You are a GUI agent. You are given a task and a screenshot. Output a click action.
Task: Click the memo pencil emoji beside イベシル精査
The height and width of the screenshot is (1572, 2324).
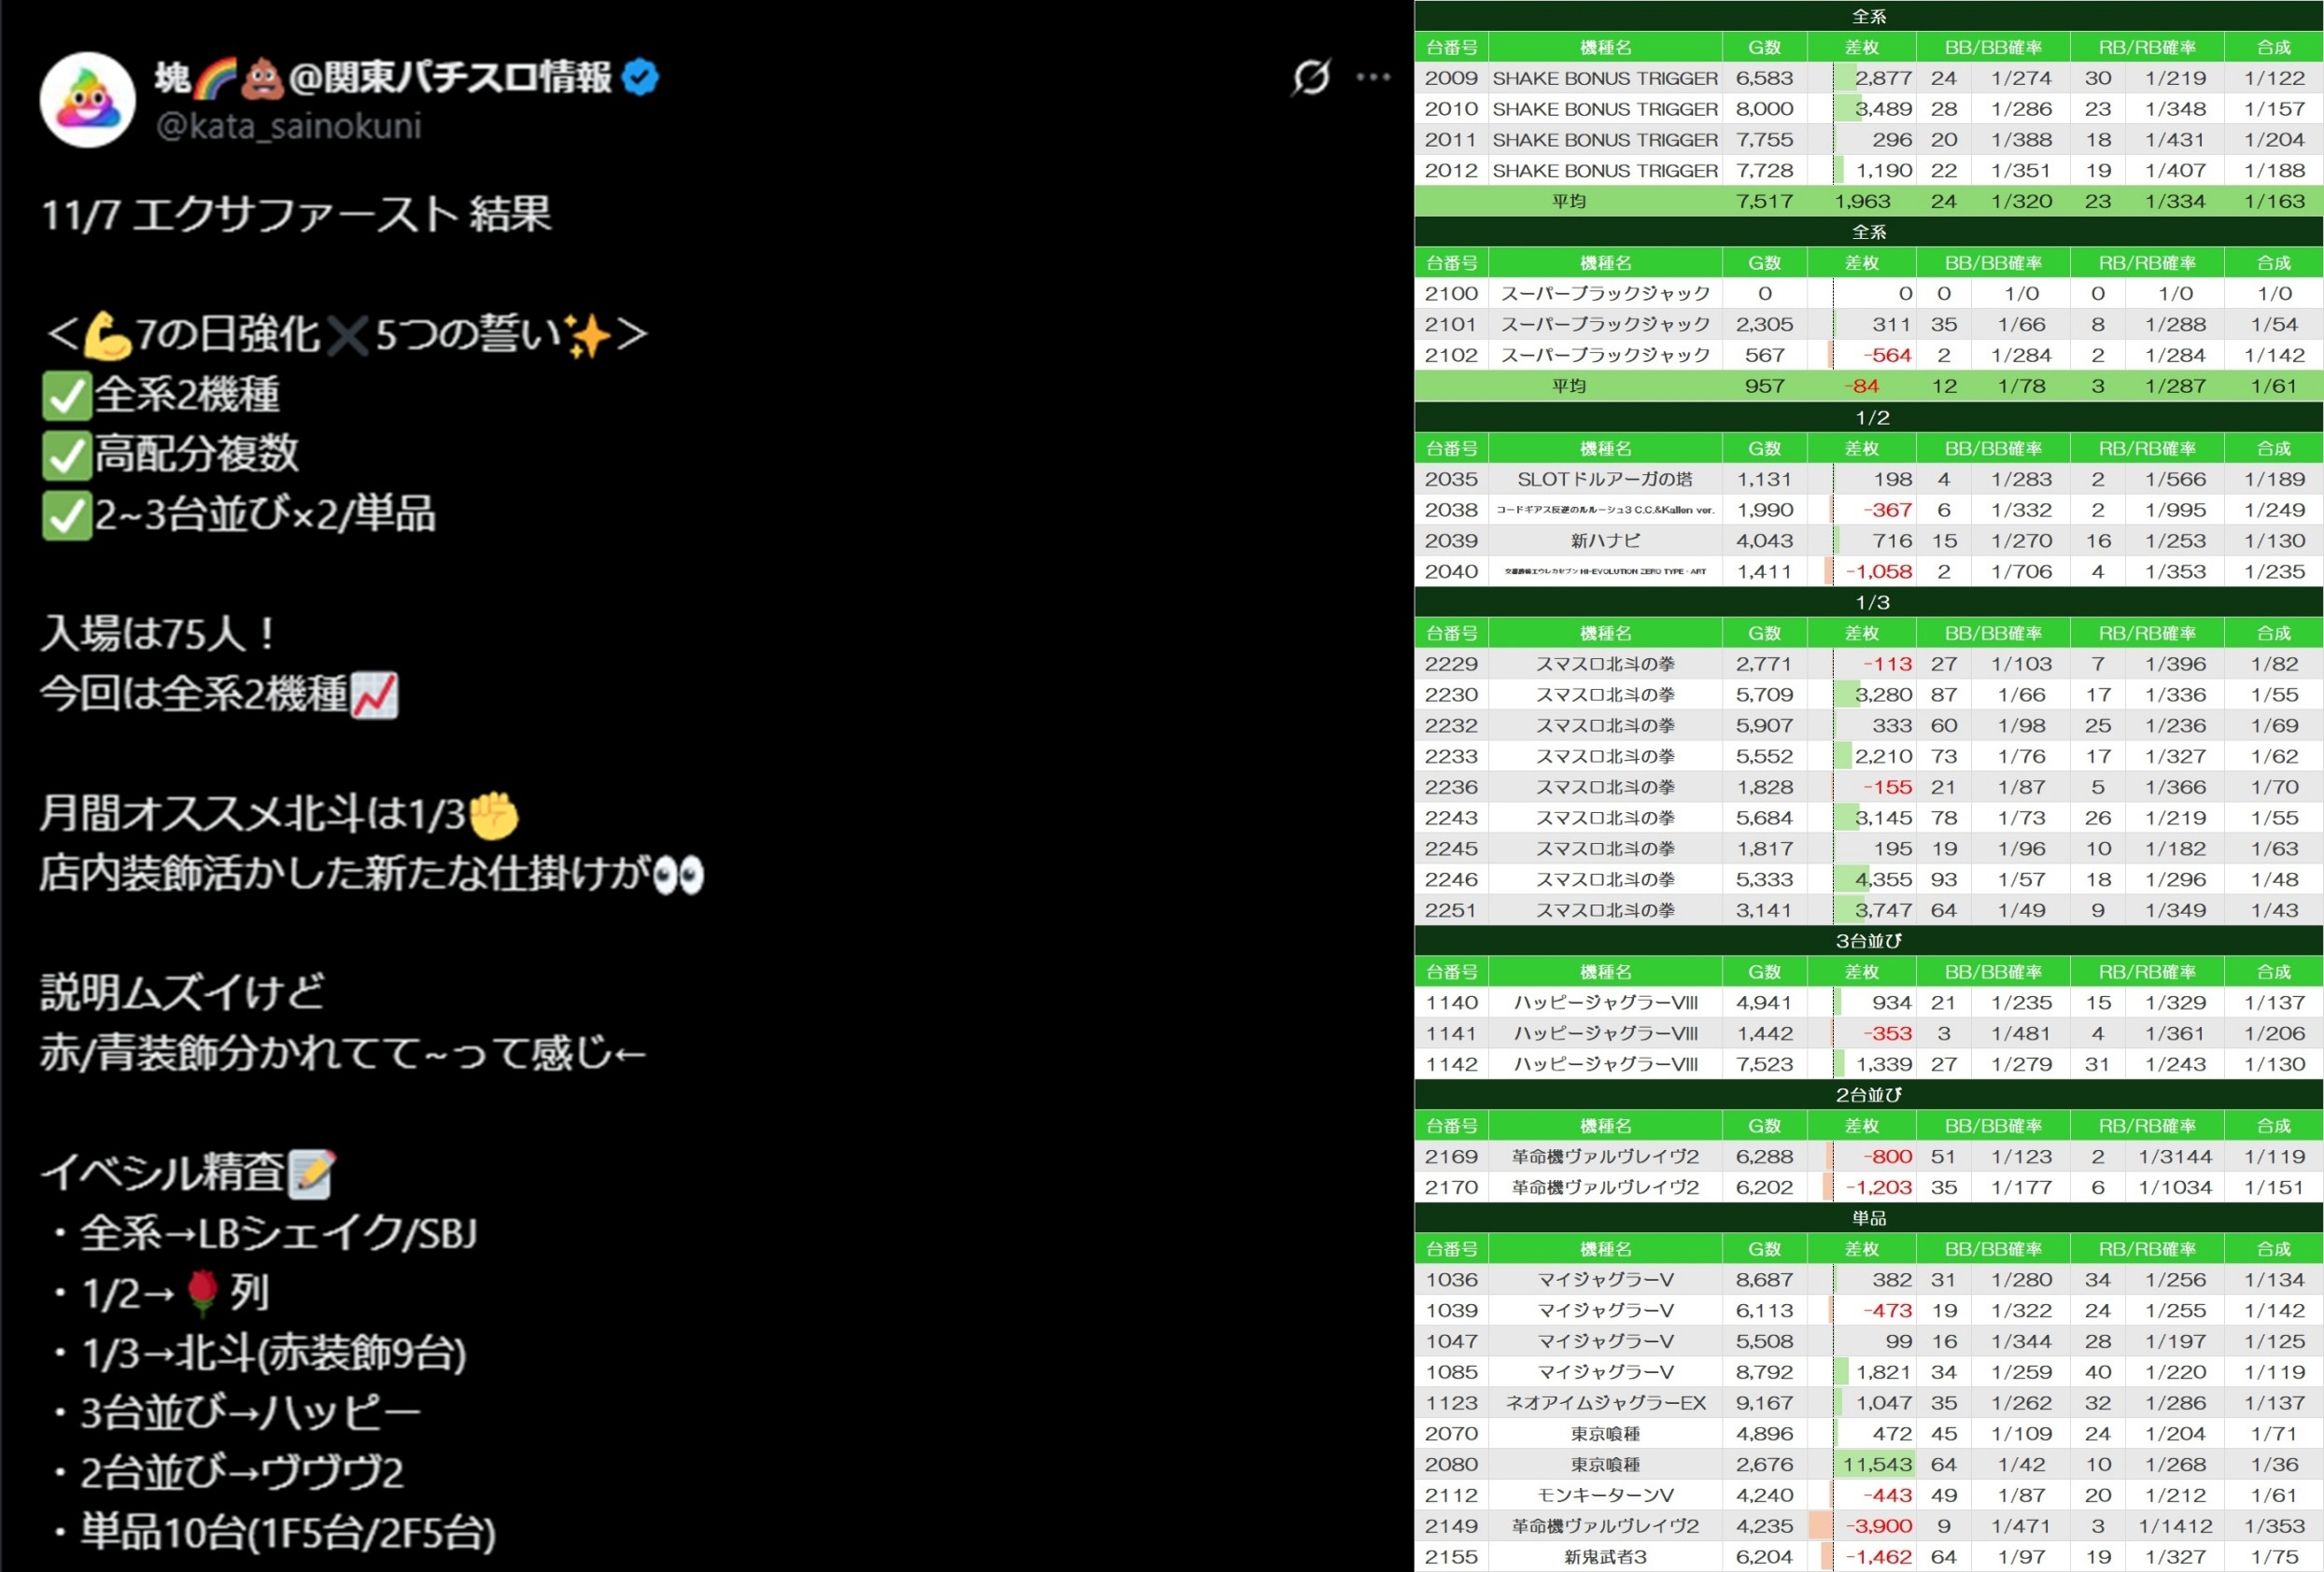(x=311, y=1173)
